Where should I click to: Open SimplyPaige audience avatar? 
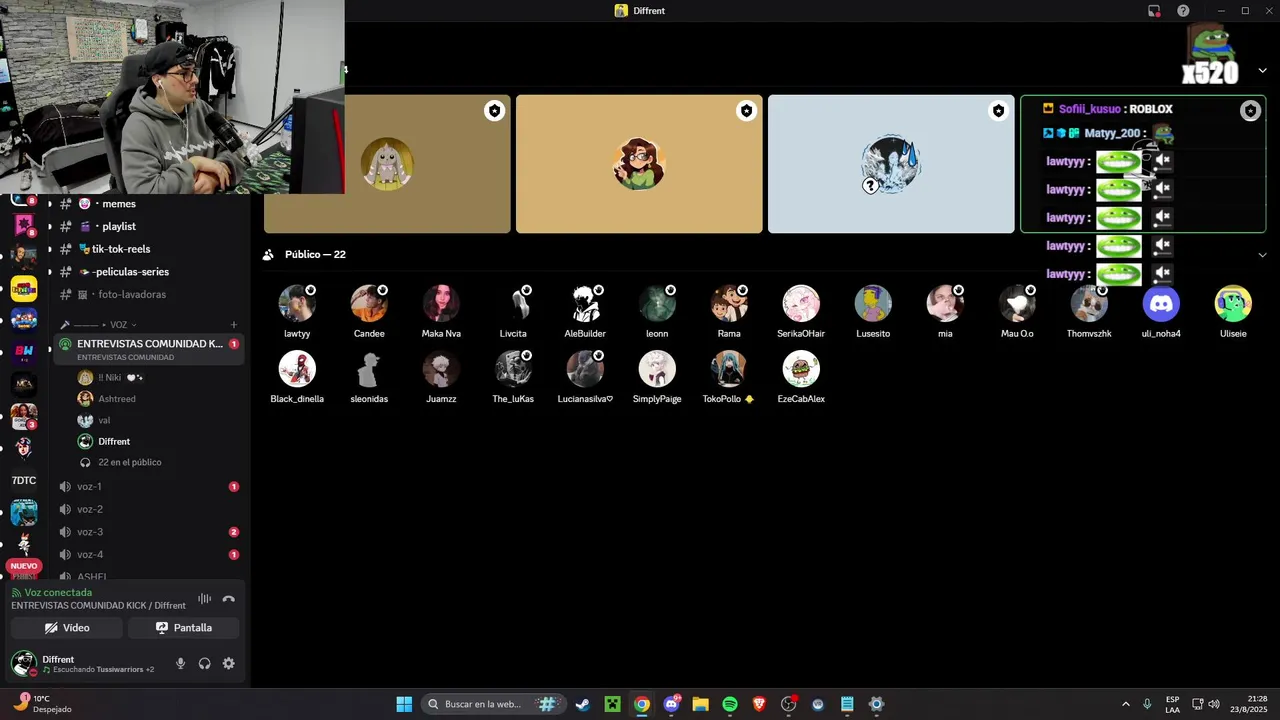pyautogui.click(x=657, y=369)
